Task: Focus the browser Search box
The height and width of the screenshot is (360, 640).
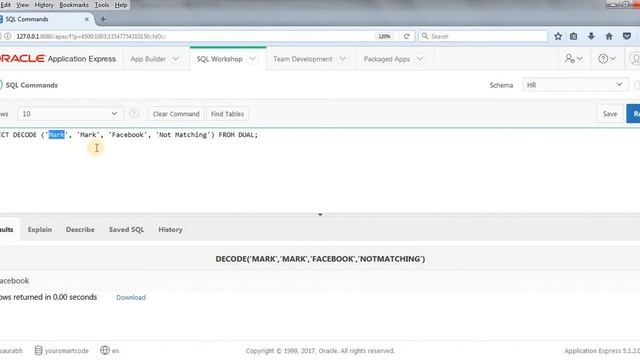Action: (483, 36)
